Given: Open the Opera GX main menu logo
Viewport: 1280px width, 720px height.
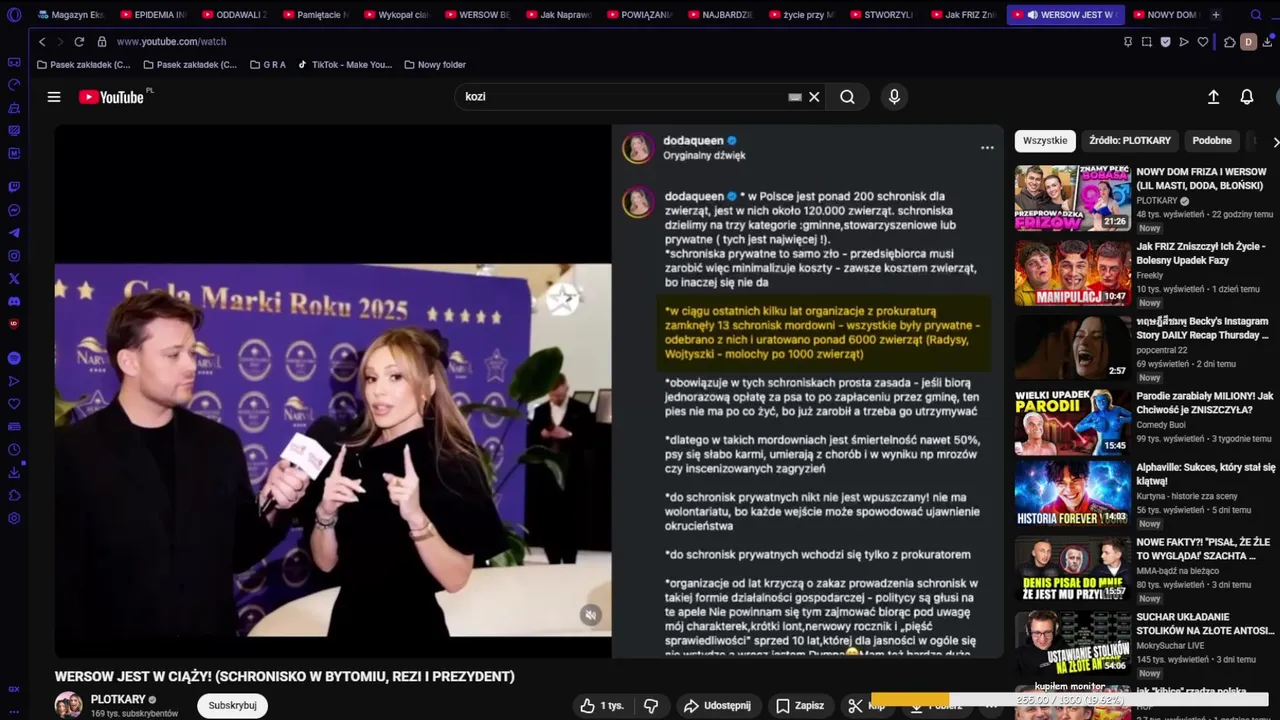Looking at the screenshot, I should (x=14, y=15).
